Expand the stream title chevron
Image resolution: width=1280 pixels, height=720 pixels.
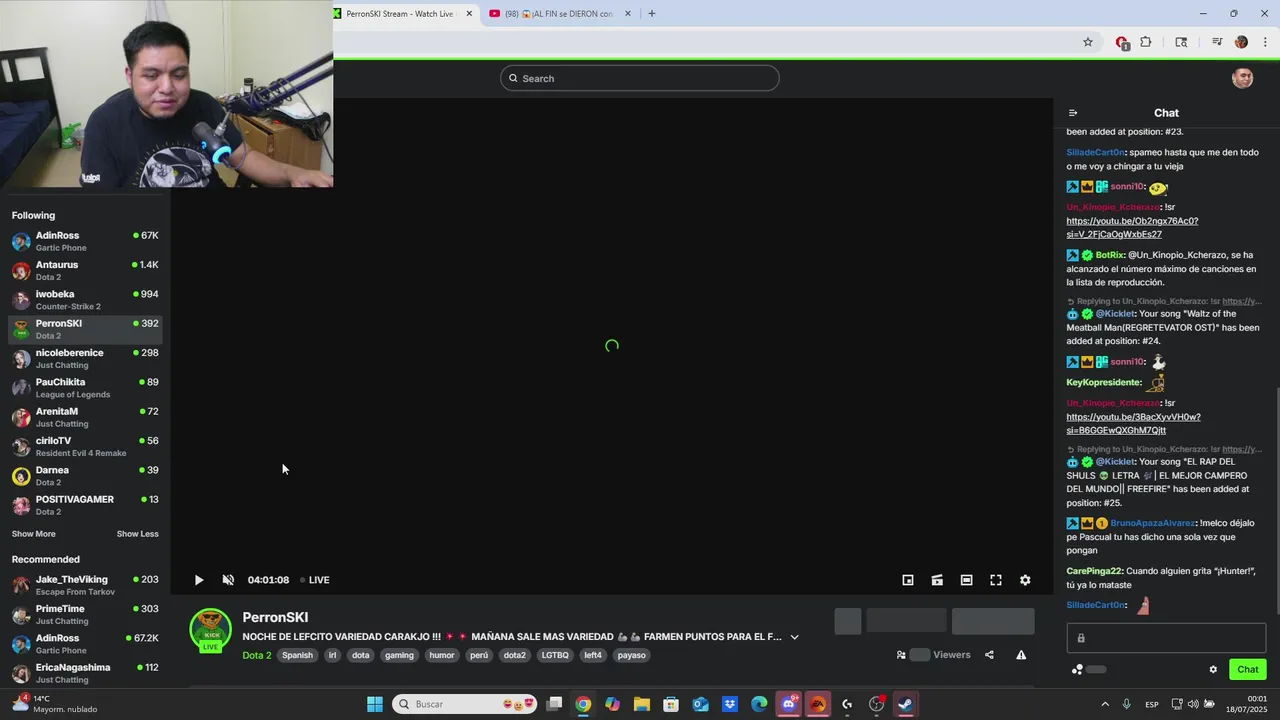[795, 637]
